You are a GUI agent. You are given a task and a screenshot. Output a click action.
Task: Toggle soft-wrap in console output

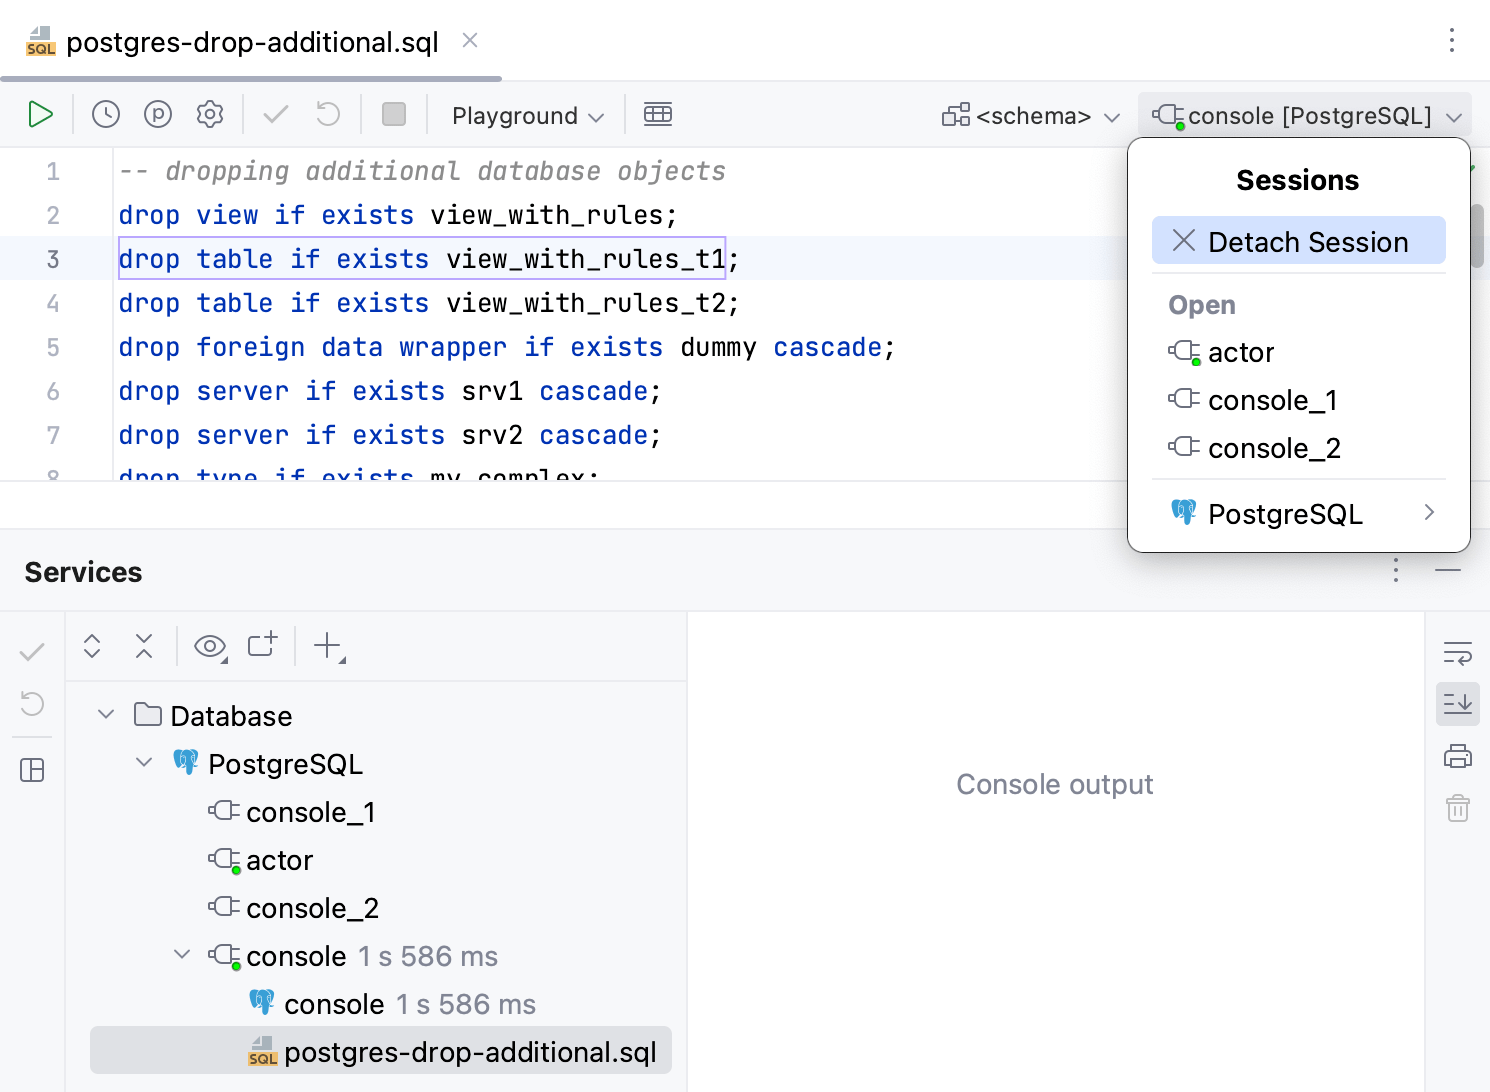pos(1458,654)
